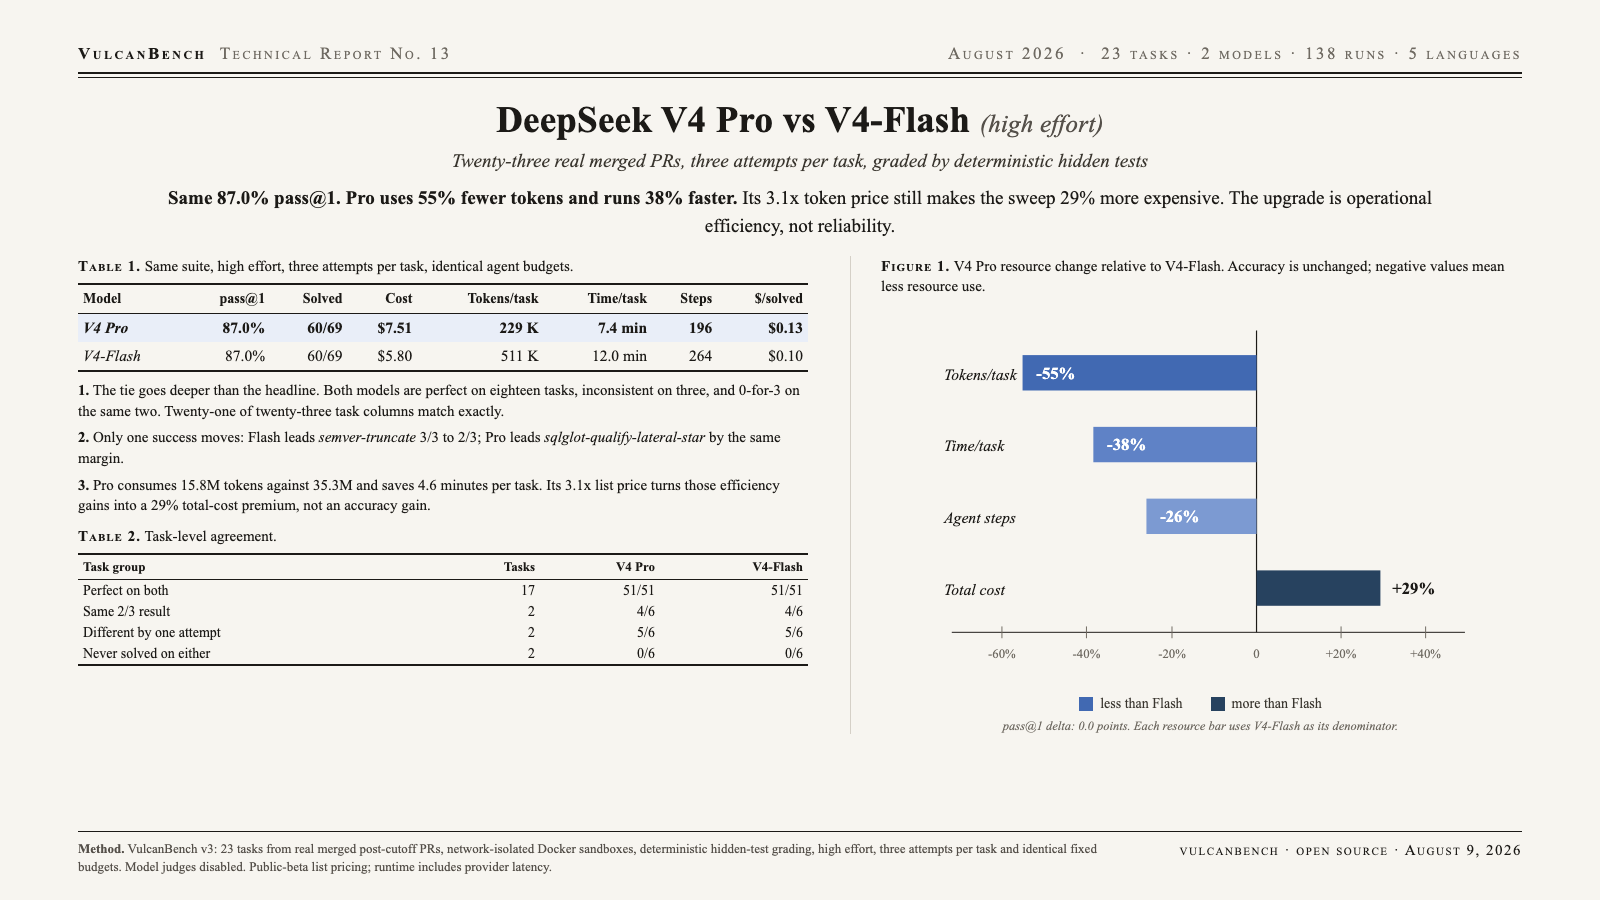Select the Agent steps -26% bar
Image resolution: width=1600 pixels, height=900 pixels.
click(1201, 517)
